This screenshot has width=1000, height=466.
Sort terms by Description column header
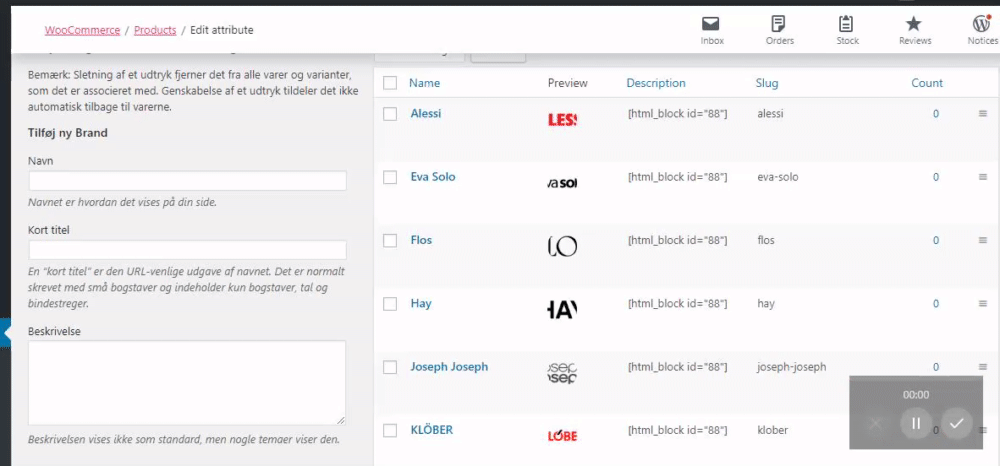point(656,83)
